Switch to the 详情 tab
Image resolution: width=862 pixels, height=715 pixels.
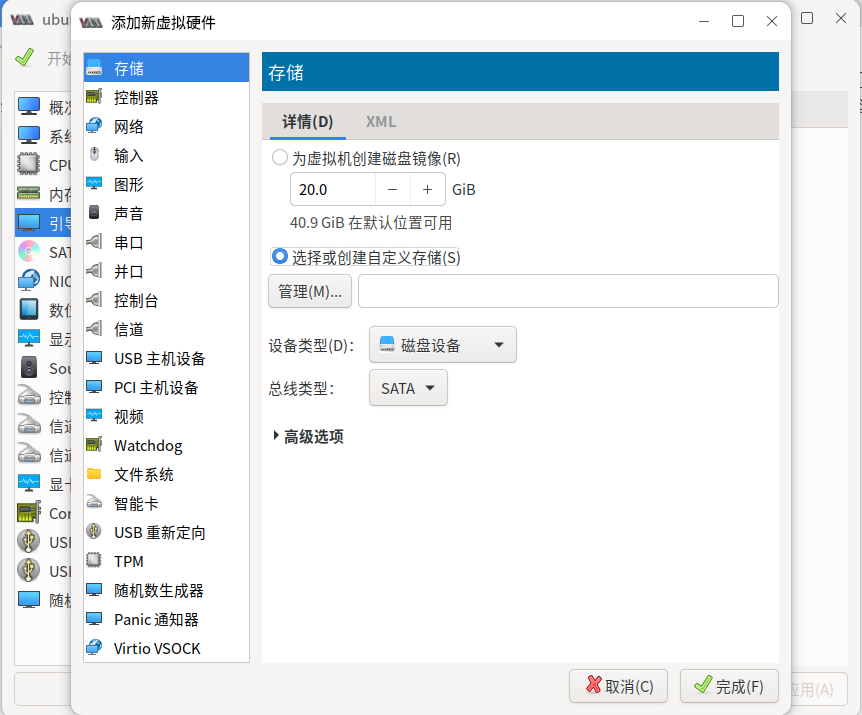pos(307,121)
